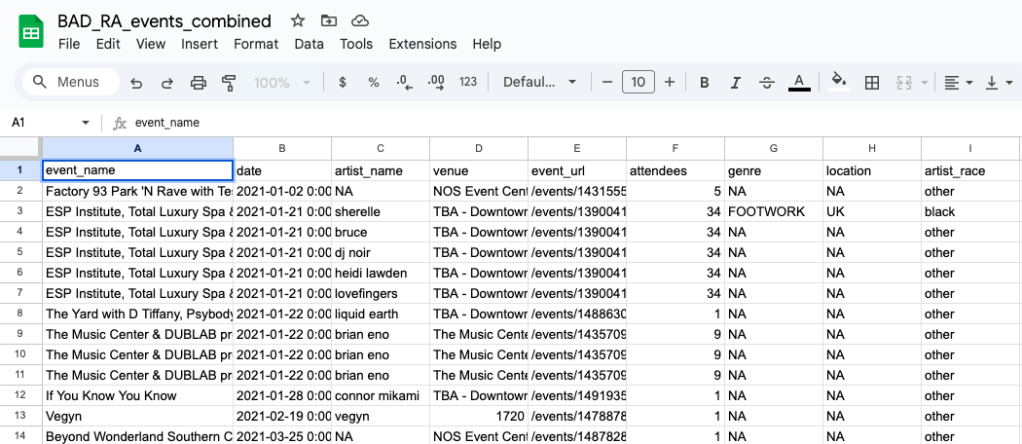
Task: Activate the paint format tool
Action: click(x=229, y=83)
